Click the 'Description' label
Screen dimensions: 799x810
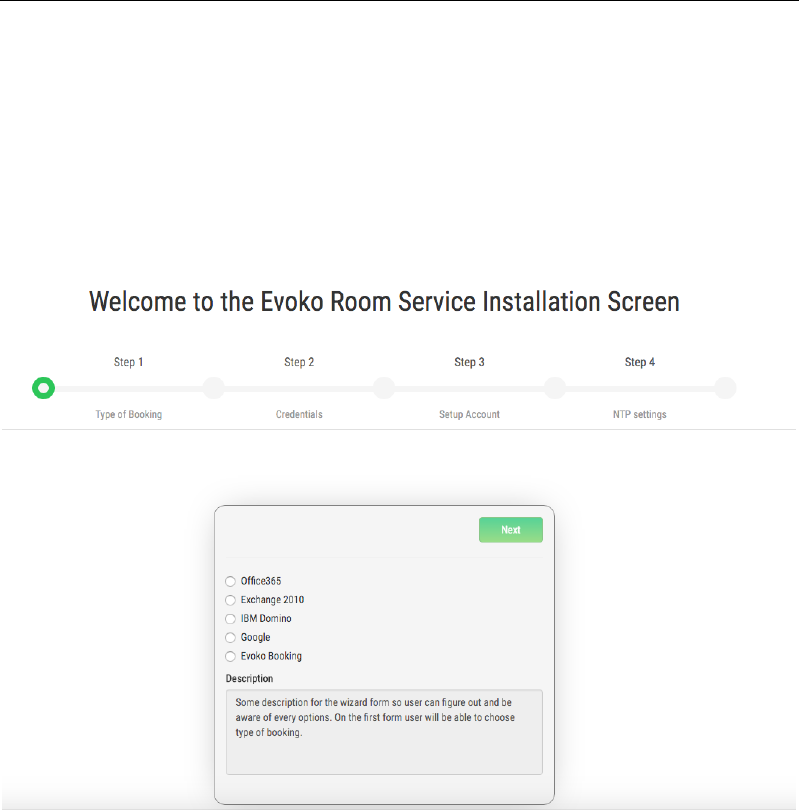coord(249,678)
